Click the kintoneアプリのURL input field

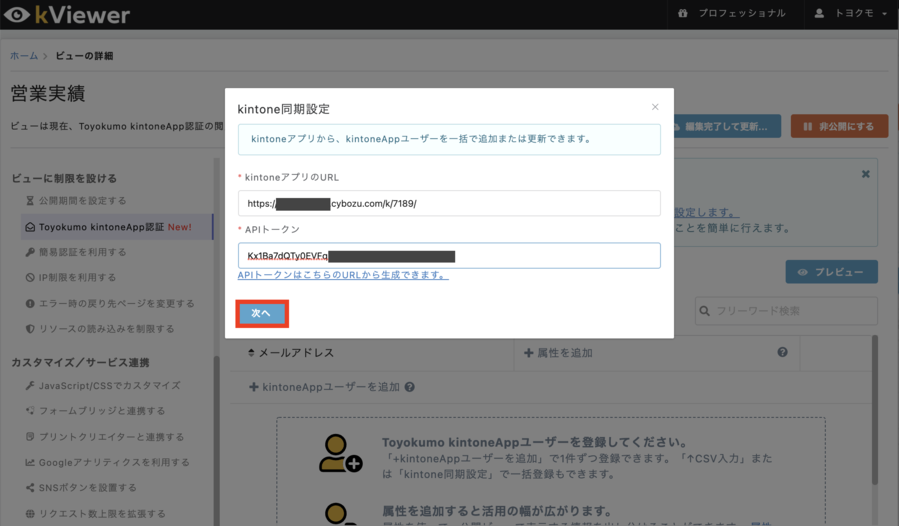(x=449, y=203)
